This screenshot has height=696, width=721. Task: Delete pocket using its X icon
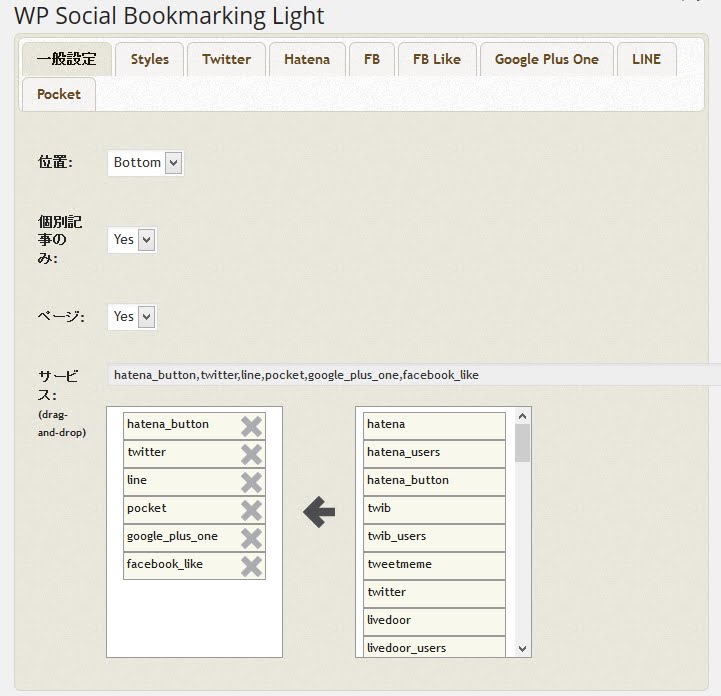[x=251, y=510]
